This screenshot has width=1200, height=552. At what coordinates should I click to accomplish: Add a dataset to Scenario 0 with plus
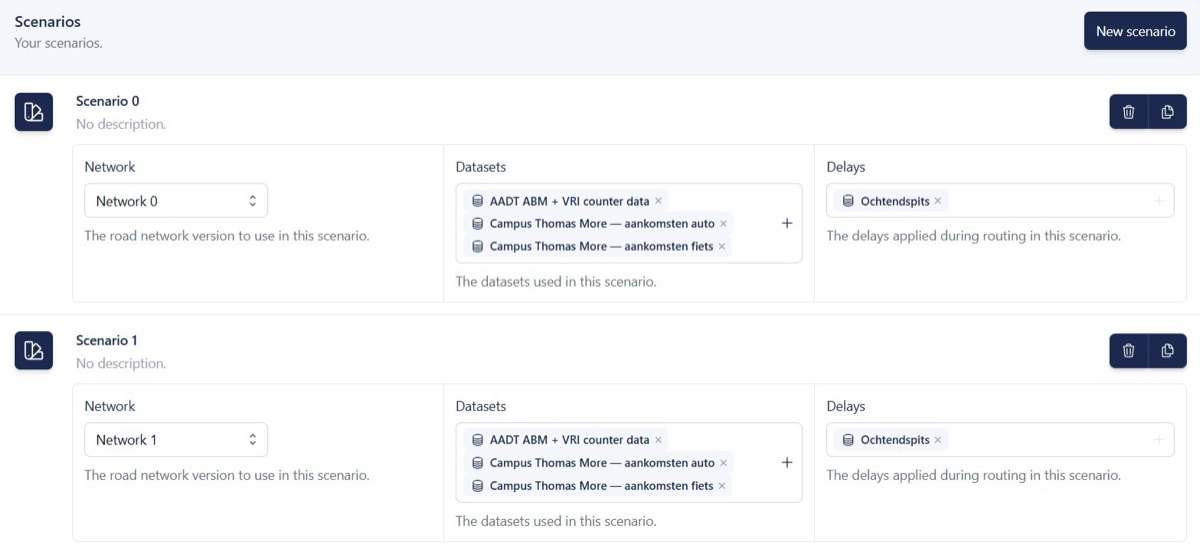click(787, 223)
